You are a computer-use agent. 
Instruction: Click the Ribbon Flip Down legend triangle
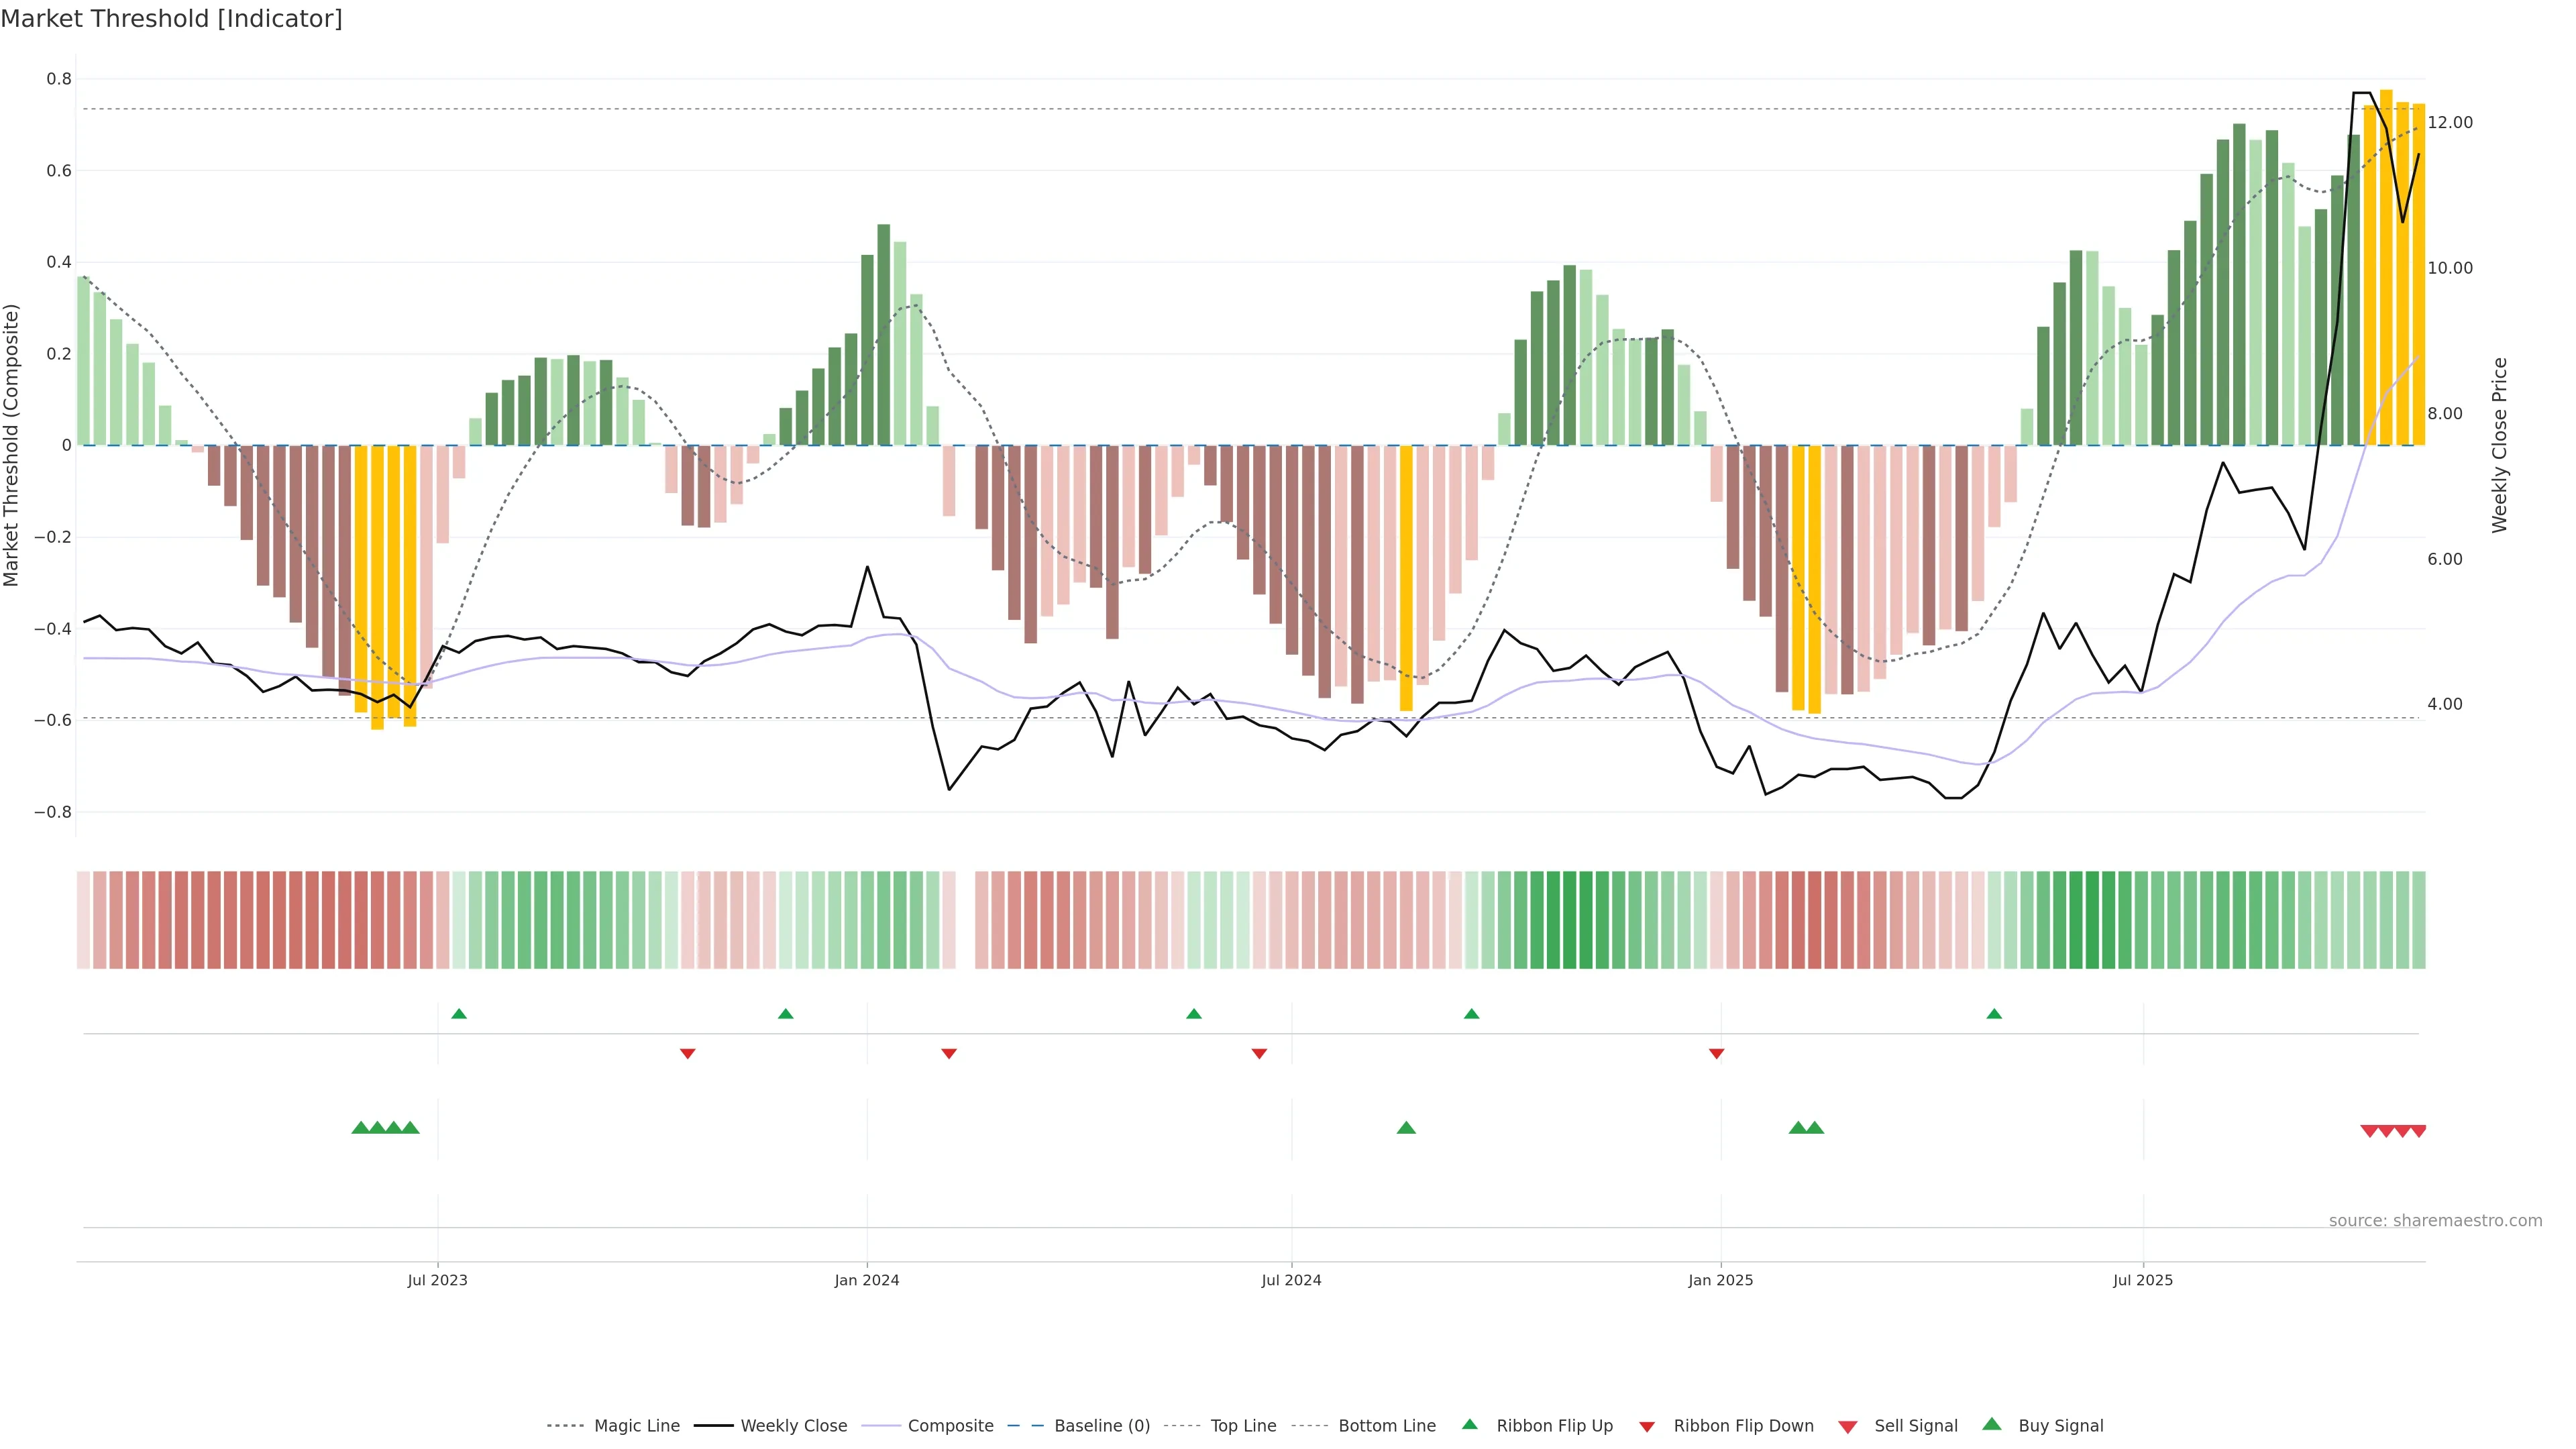[1647, 1427]
